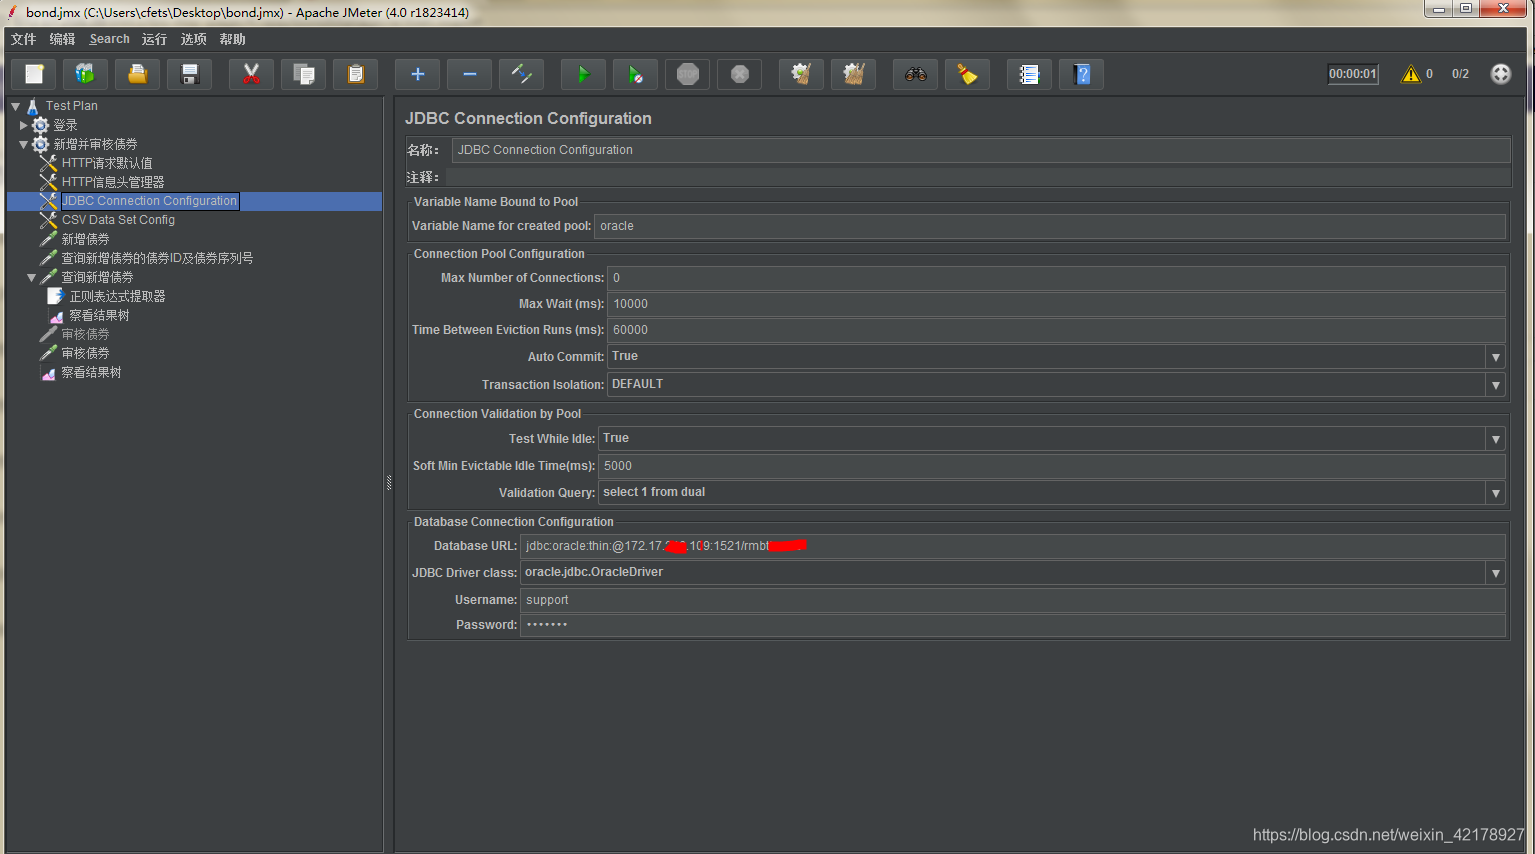1535x854 pixels.
Task: Select 正则表达式提取器 in the tree
Action: pos(117,296)
